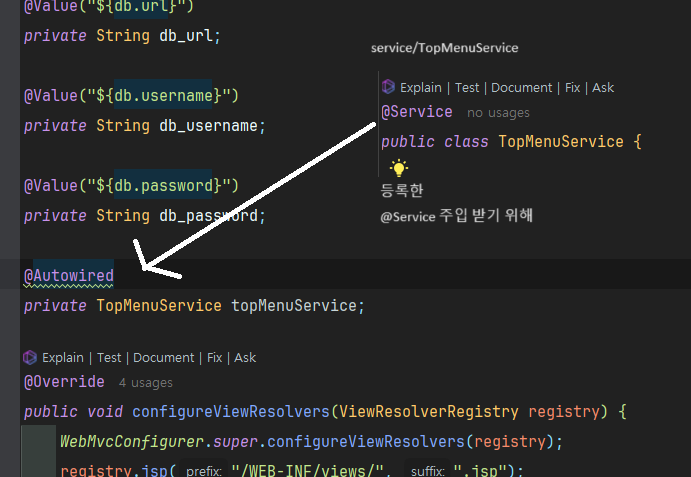Click the @Autowired annotation
The image size is (691, 477).
click(69, 276)
